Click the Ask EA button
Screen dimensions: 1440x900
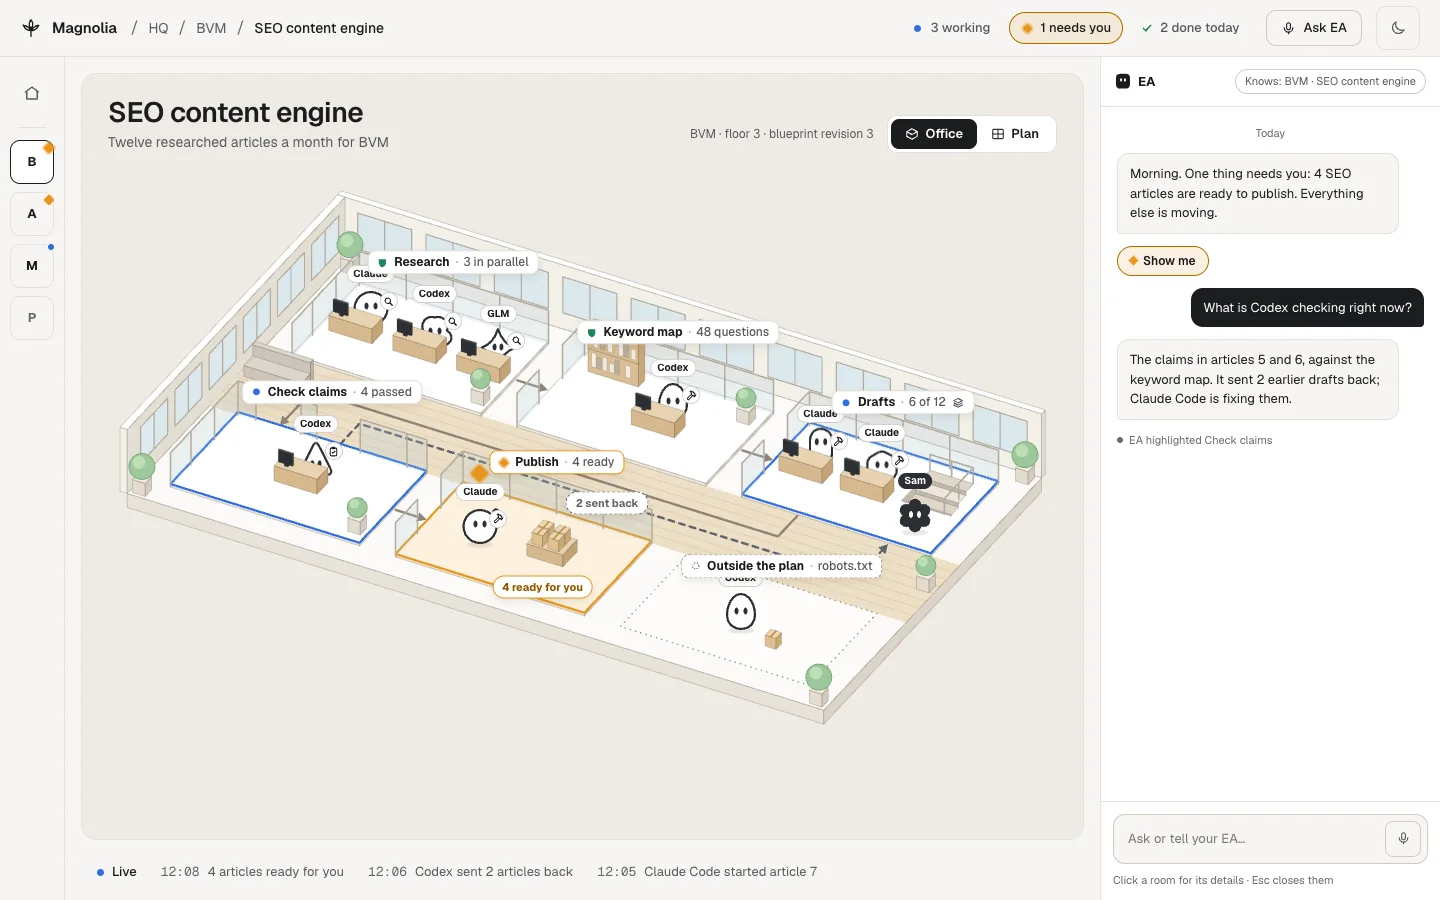pyautogui.click(x=1315, y=28)
